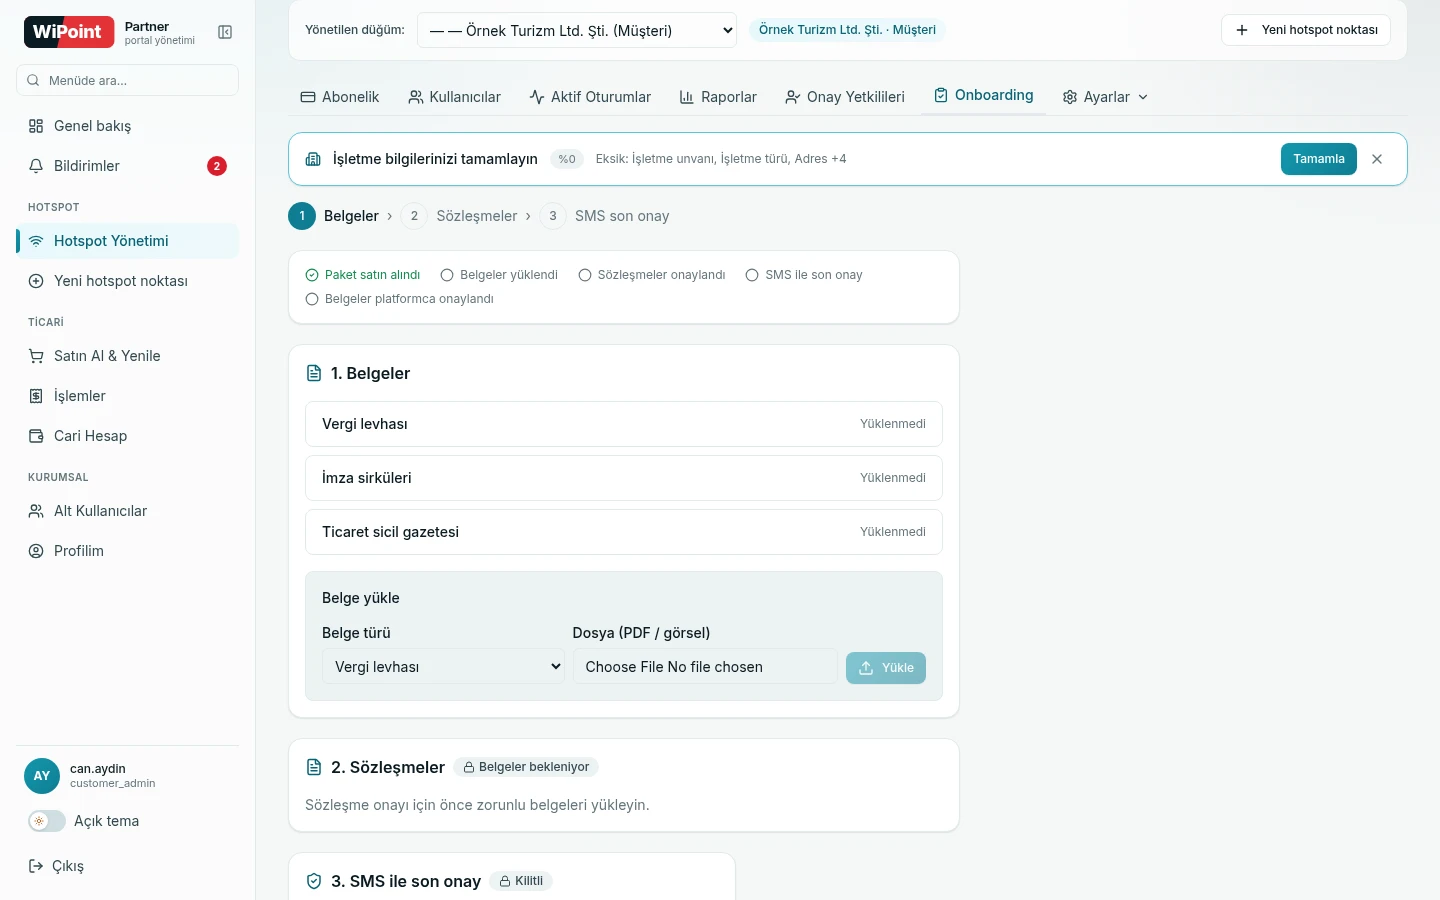Click Yeni hotspot noktası in sidebar
Screen dimensions: 1440x900
click(127, 281)
